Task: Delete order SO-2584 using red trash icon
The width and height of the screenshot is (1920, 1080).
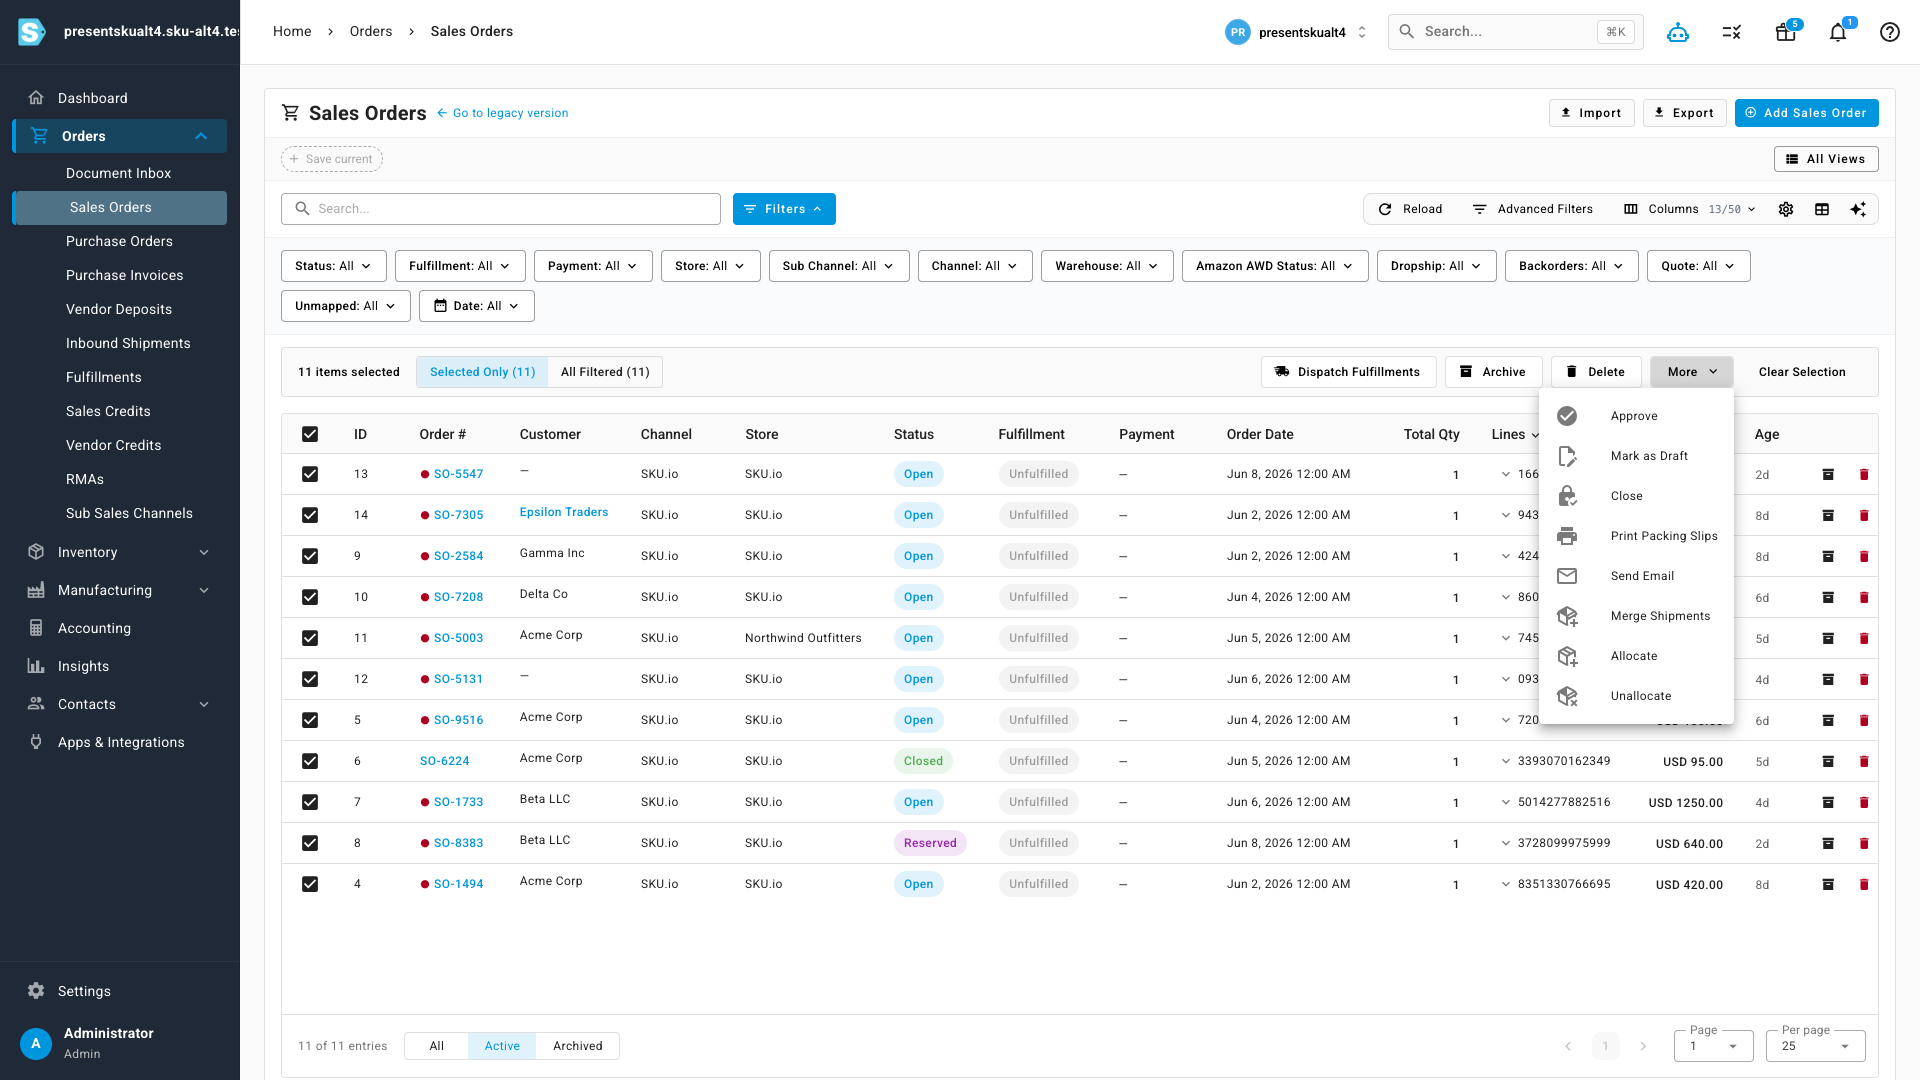Action: tap(1864, 556)
